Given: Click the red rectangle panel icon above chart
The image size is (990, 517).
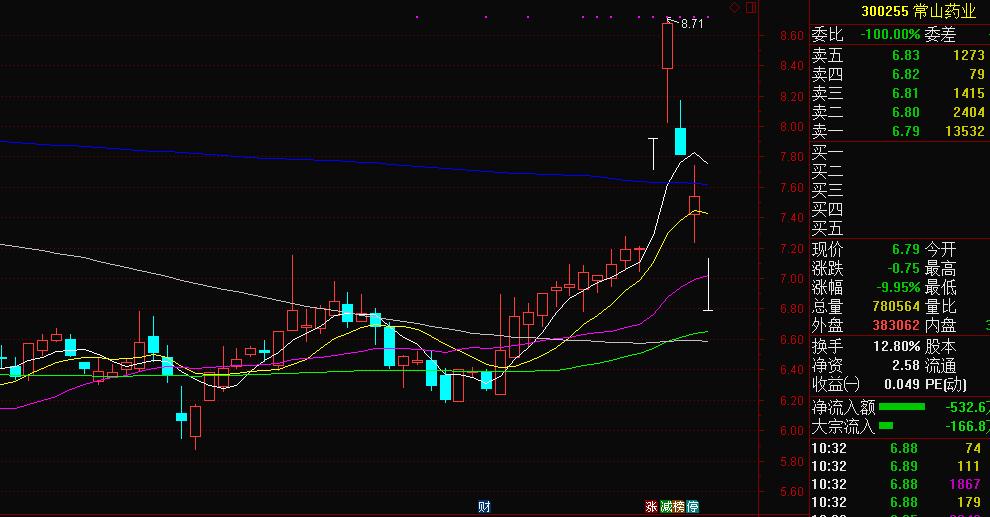Looking at the screenshot, I should pos(751,8).
